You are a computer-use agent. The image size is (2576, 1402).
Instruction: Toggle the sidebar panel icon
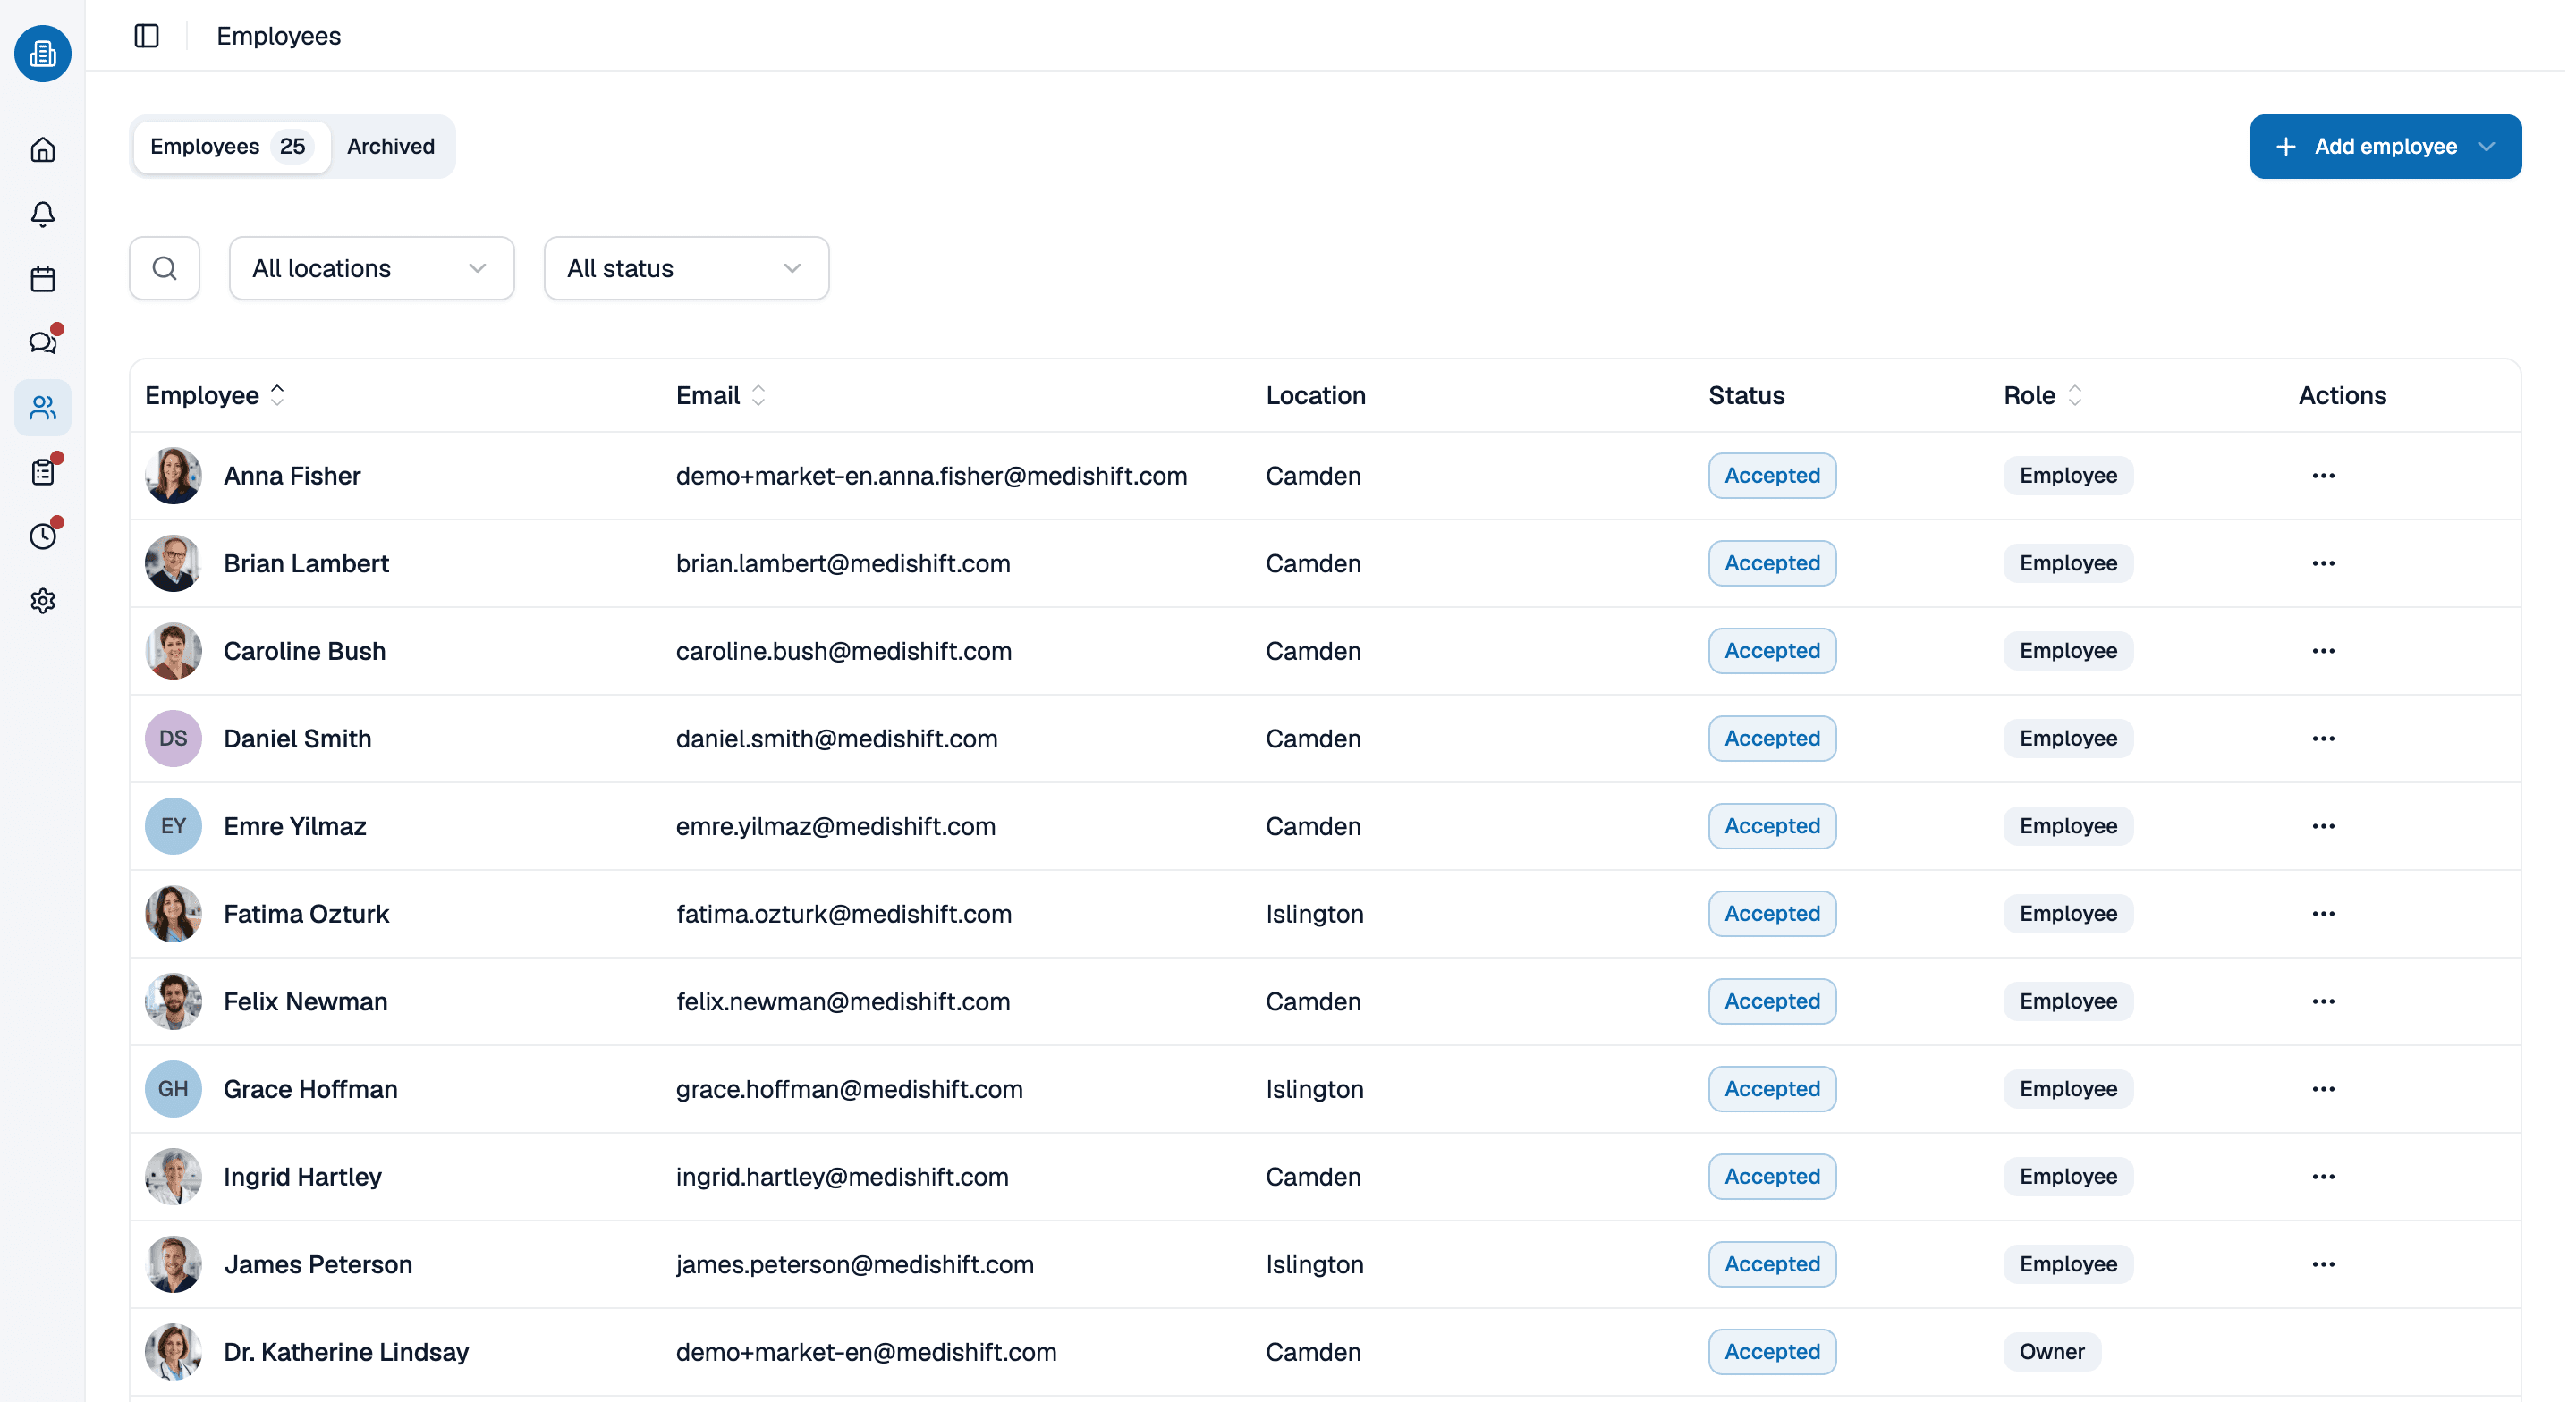coord(147,36)
